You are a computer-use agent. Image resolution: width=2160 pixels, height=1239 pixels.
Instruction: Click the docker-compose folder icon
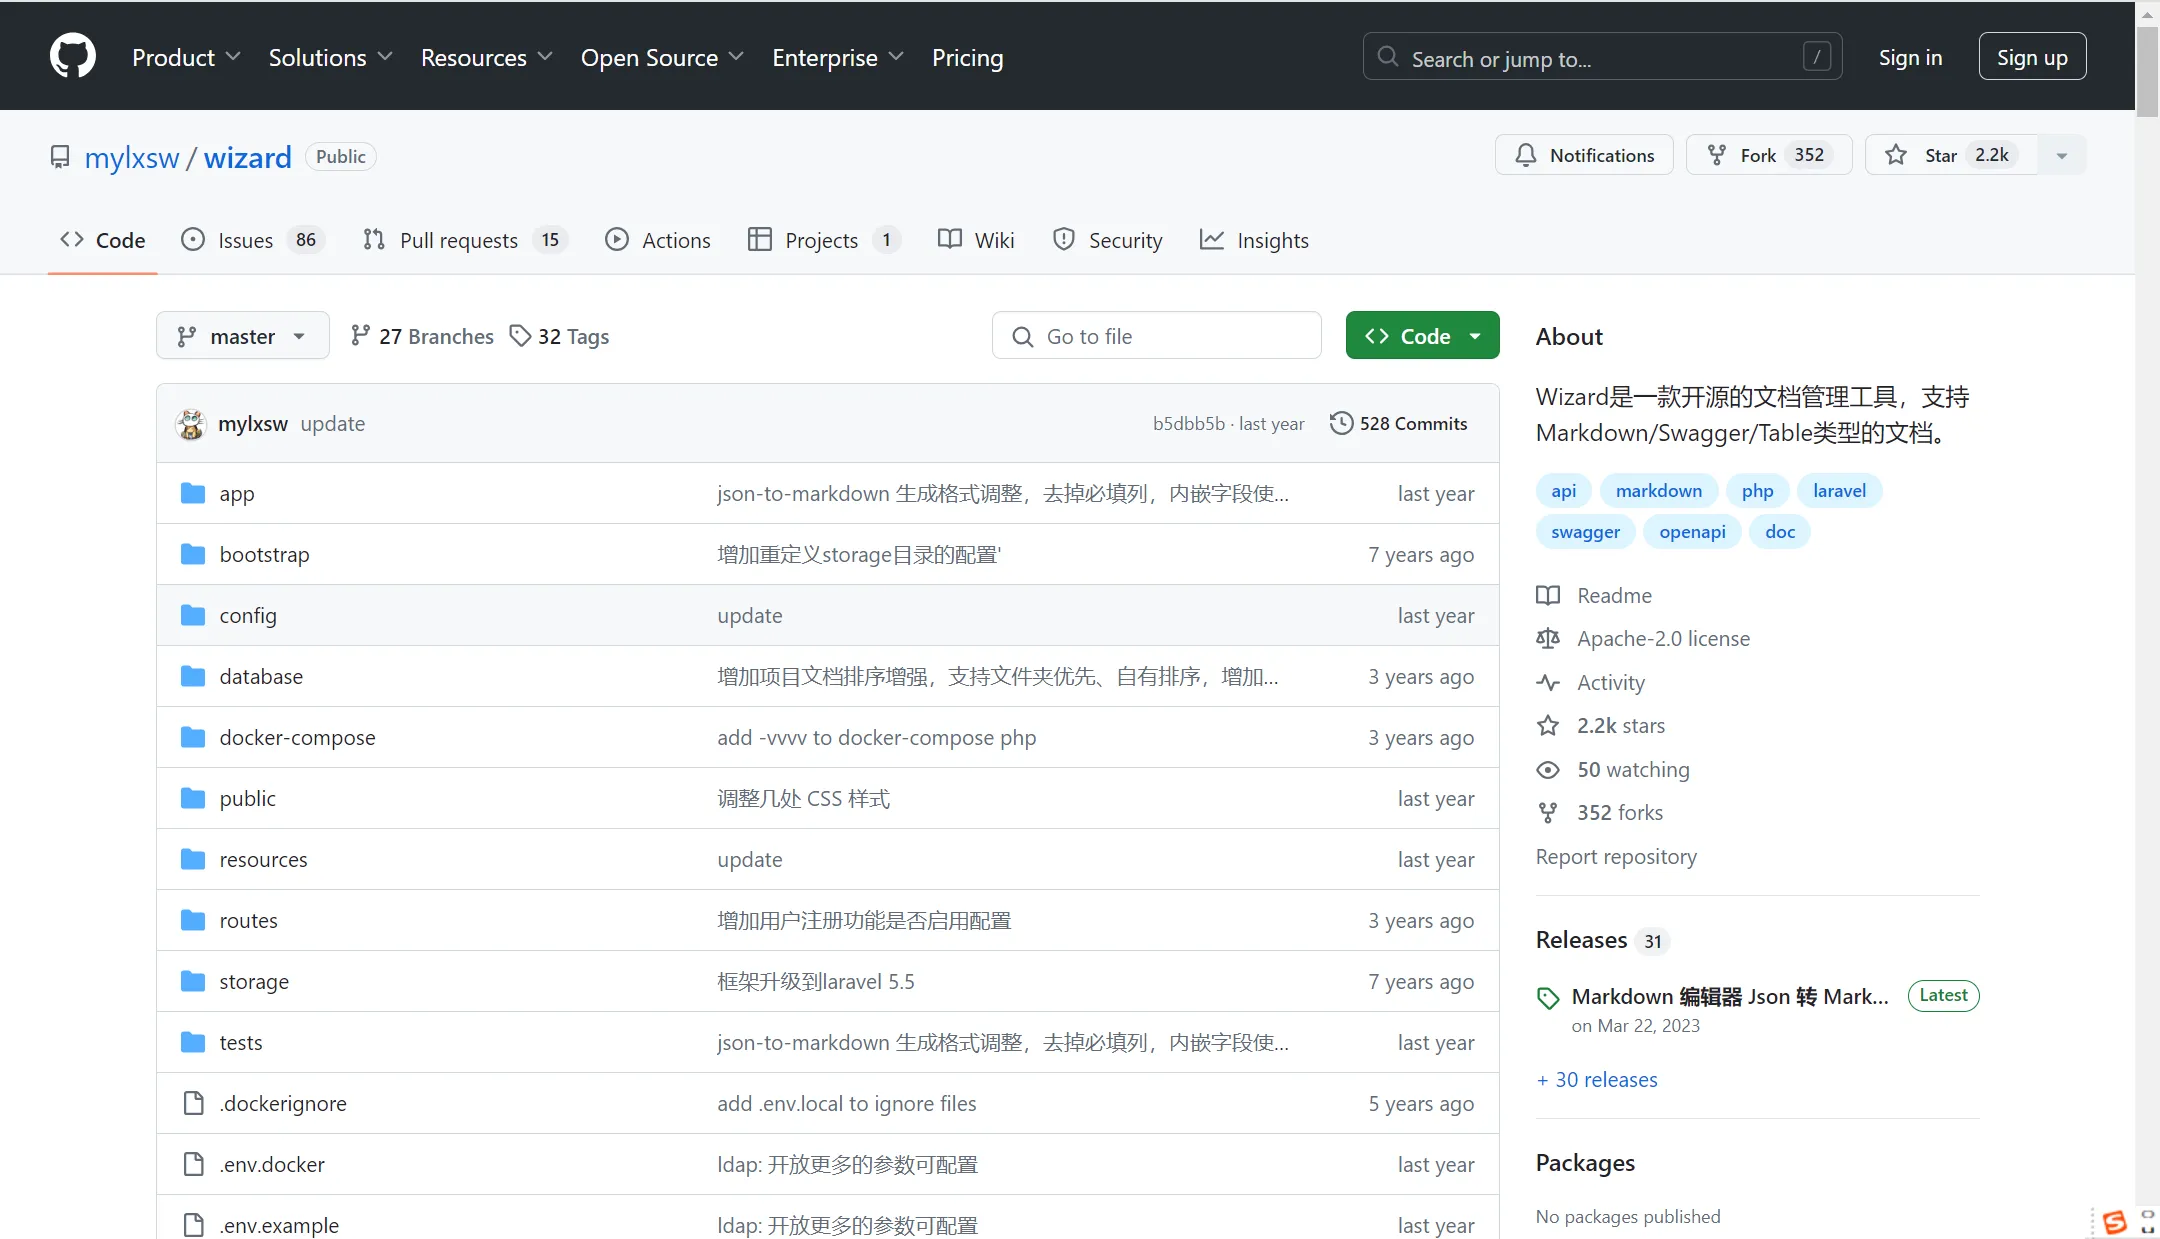(x=193, y=737)
